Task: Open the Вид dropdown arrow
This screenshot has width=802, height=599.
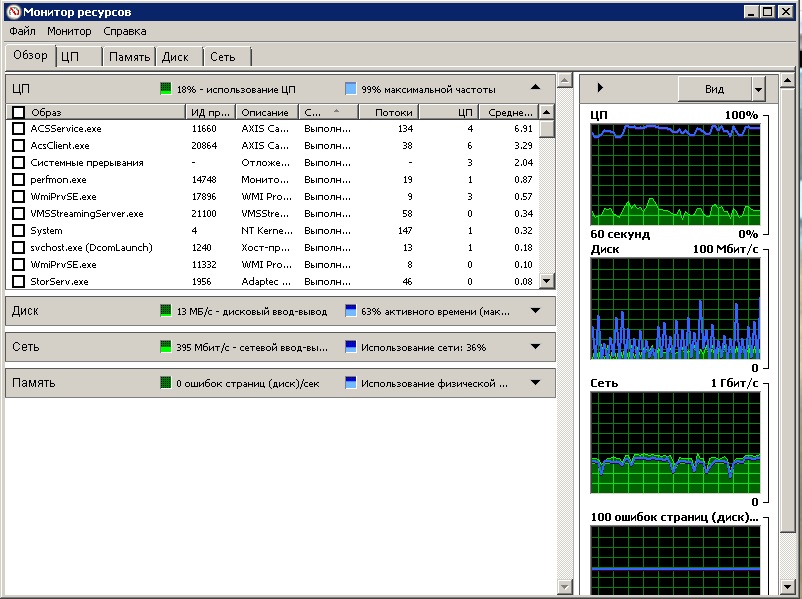Action: coord(758,89)
